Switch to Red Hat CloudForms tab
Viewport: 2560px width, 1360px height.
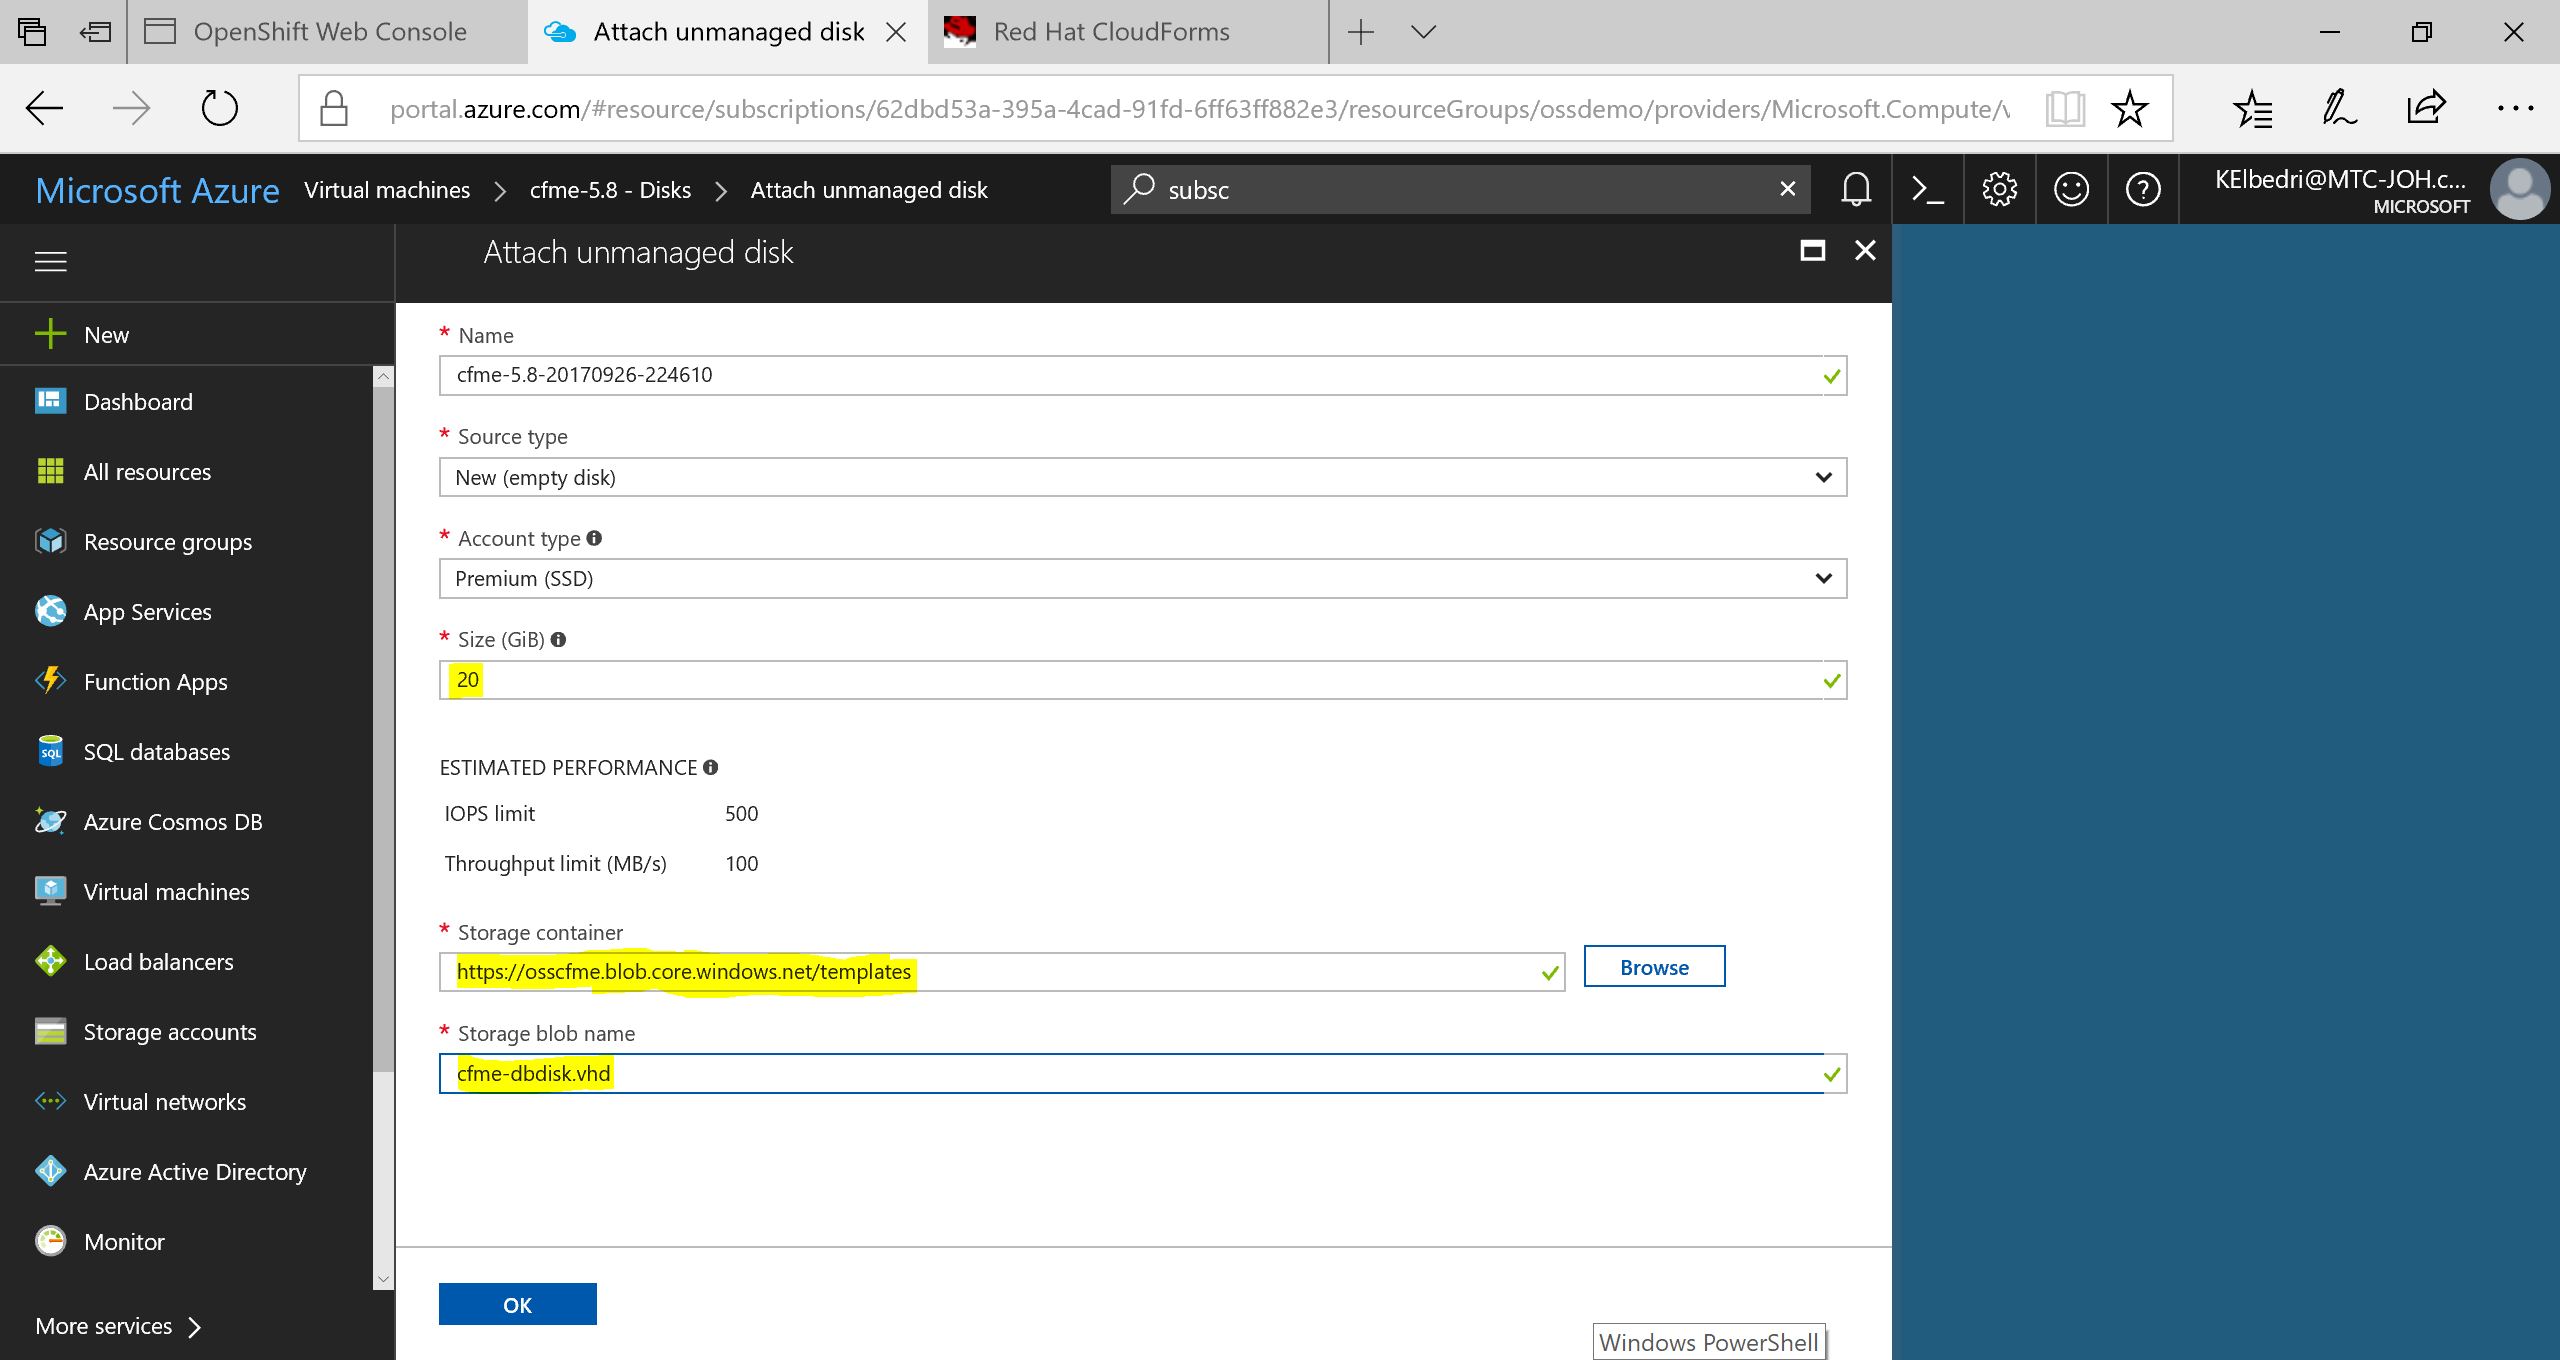click(1110, 32)
